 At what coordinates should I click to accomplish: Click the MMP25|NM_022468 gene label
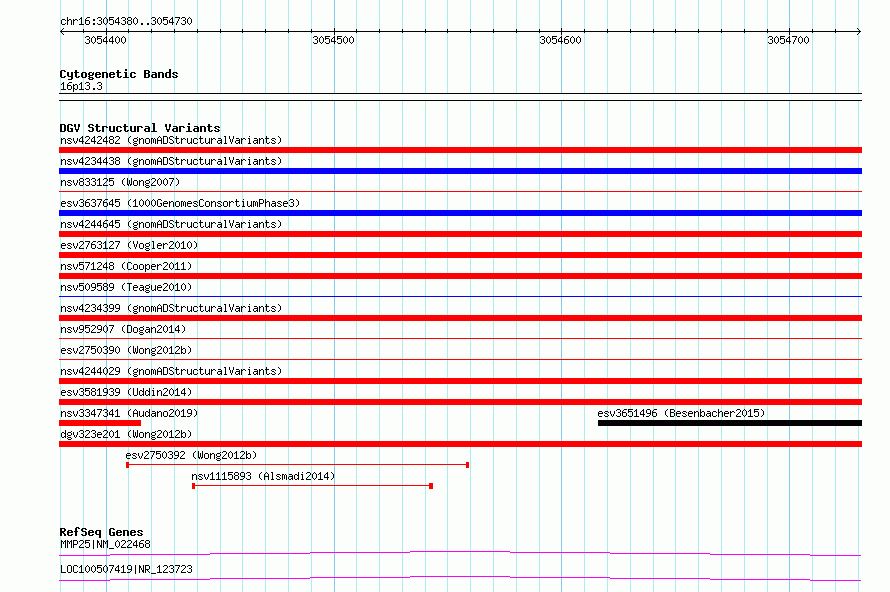[x=105, y=544]
